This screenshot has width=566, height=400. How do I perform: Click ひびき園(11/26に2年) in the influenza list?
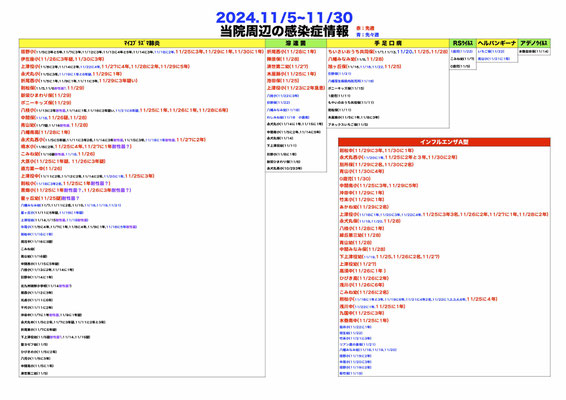pos(364,278)
